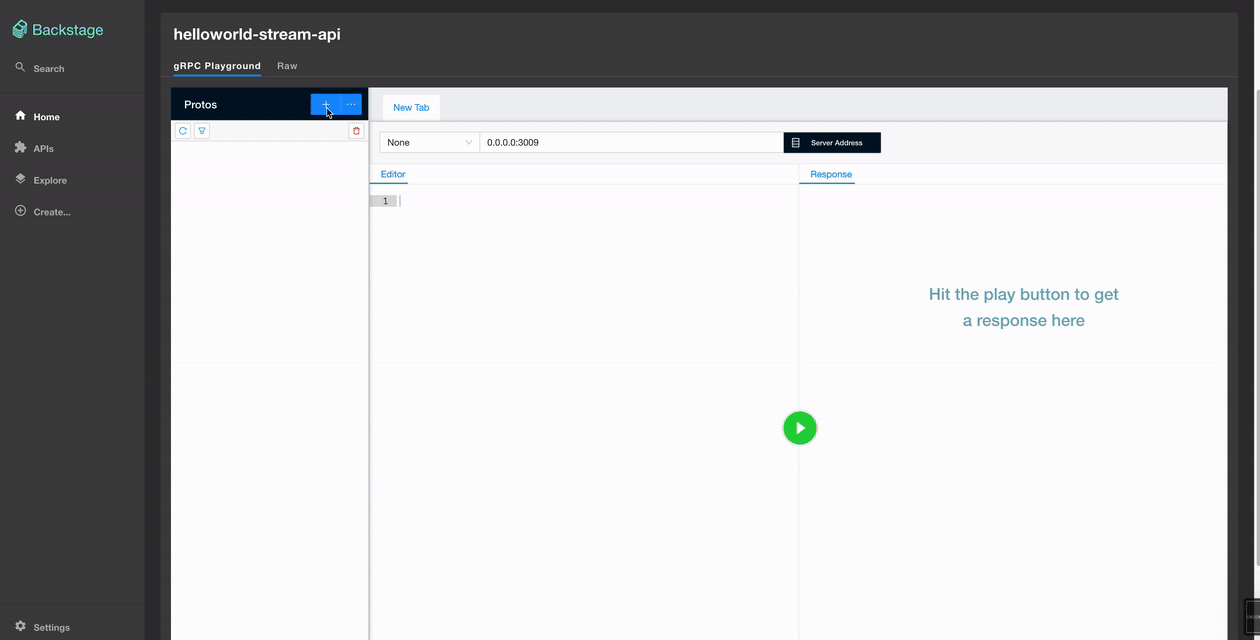Switch to the gRPC Playground tab
The height and width of the screenshot is (640, 1260).
coord(217,66)
